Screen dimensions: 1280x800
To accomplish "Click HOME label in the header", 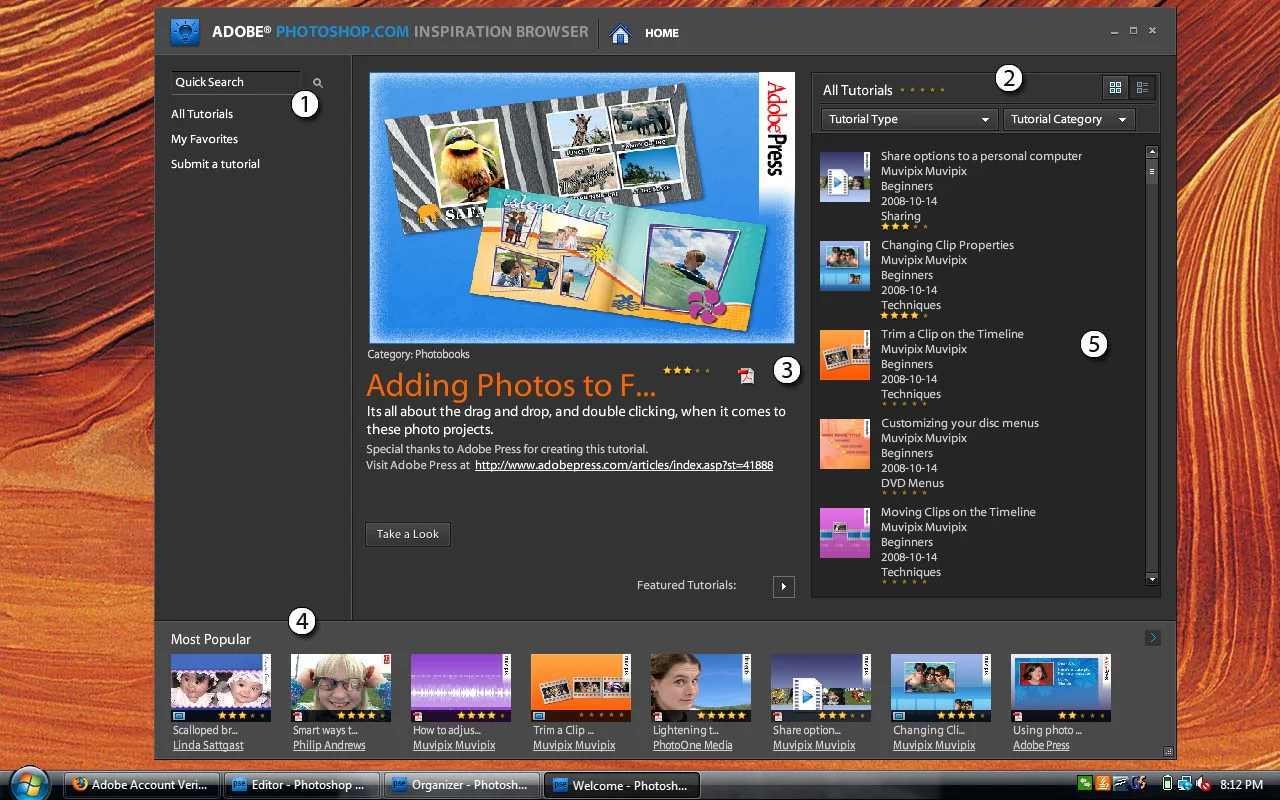I will [x=662, y=33].
